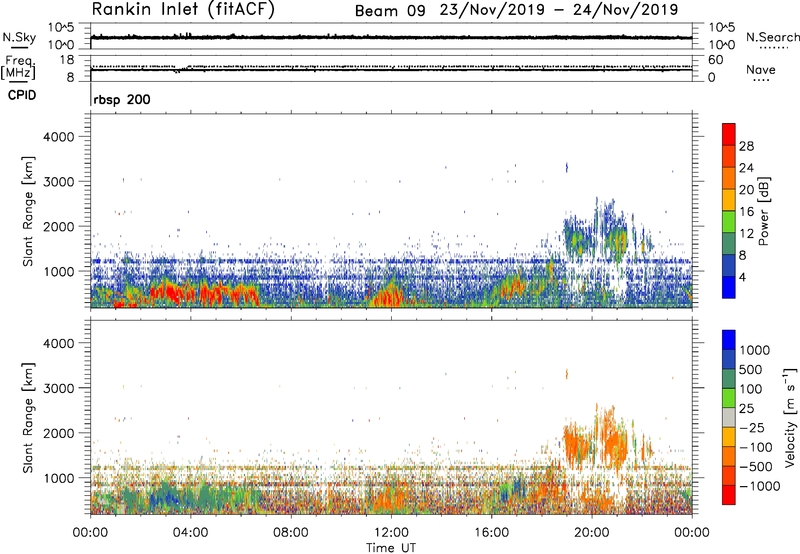
Task: Click the 'N.Sky' legend label
Action: pyautogui.click(x=19, y=37)
